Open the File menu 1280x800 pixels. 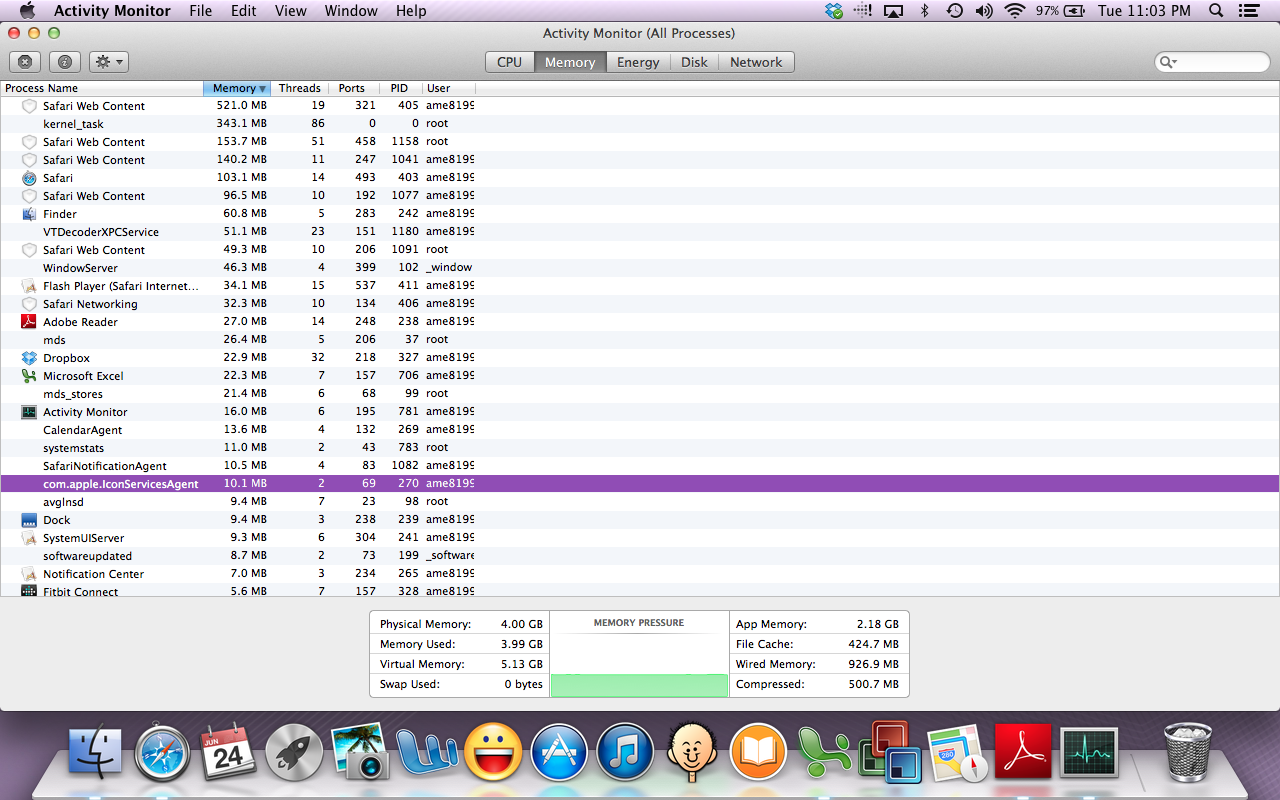coord(201,11)
